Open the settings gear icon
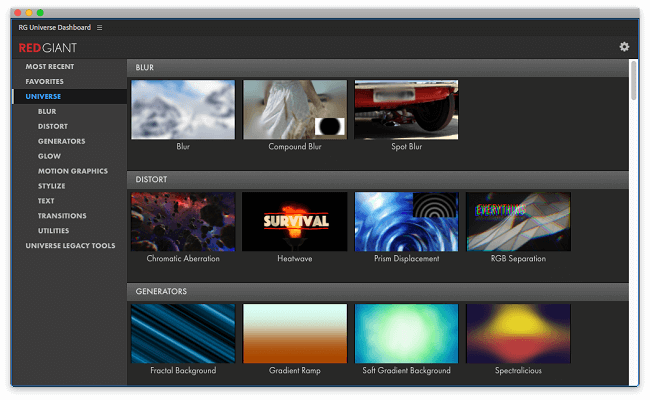 tap(624, 47)
